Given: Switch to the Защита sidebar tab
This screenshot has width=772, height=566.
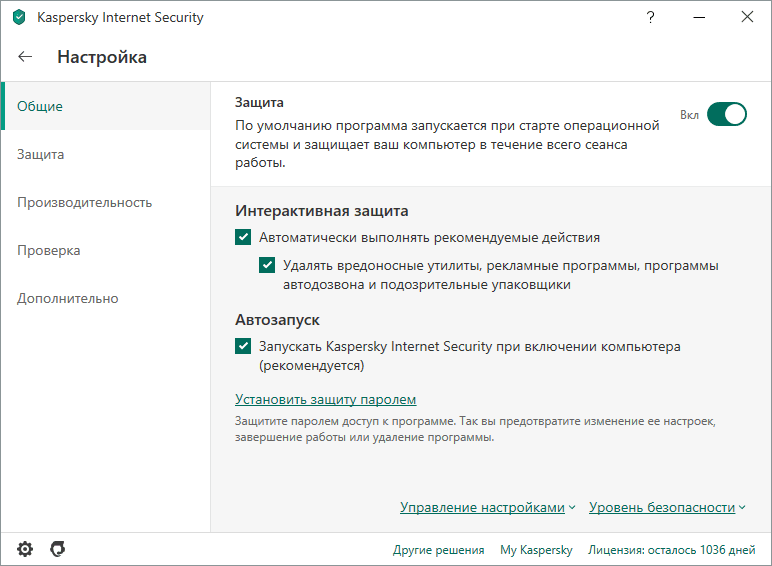Looking at the screenshot, I should (x=106, y=155).
